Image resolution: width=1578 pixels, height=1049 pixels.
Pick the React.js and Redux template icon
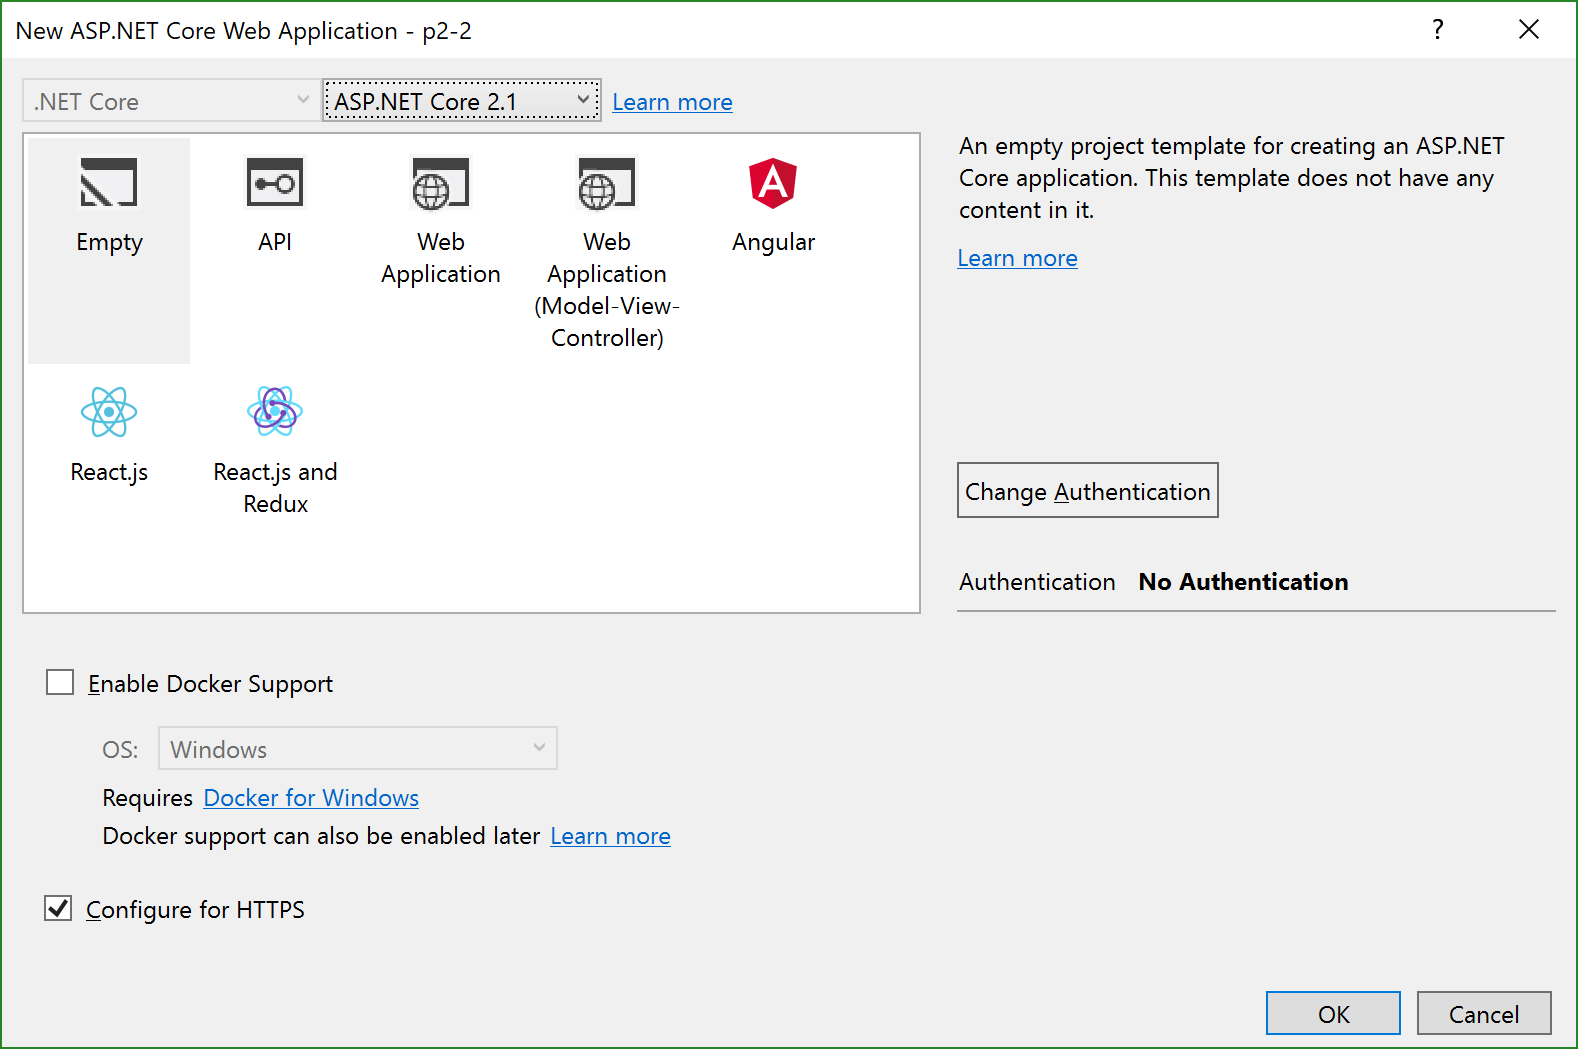pos(275,411)
